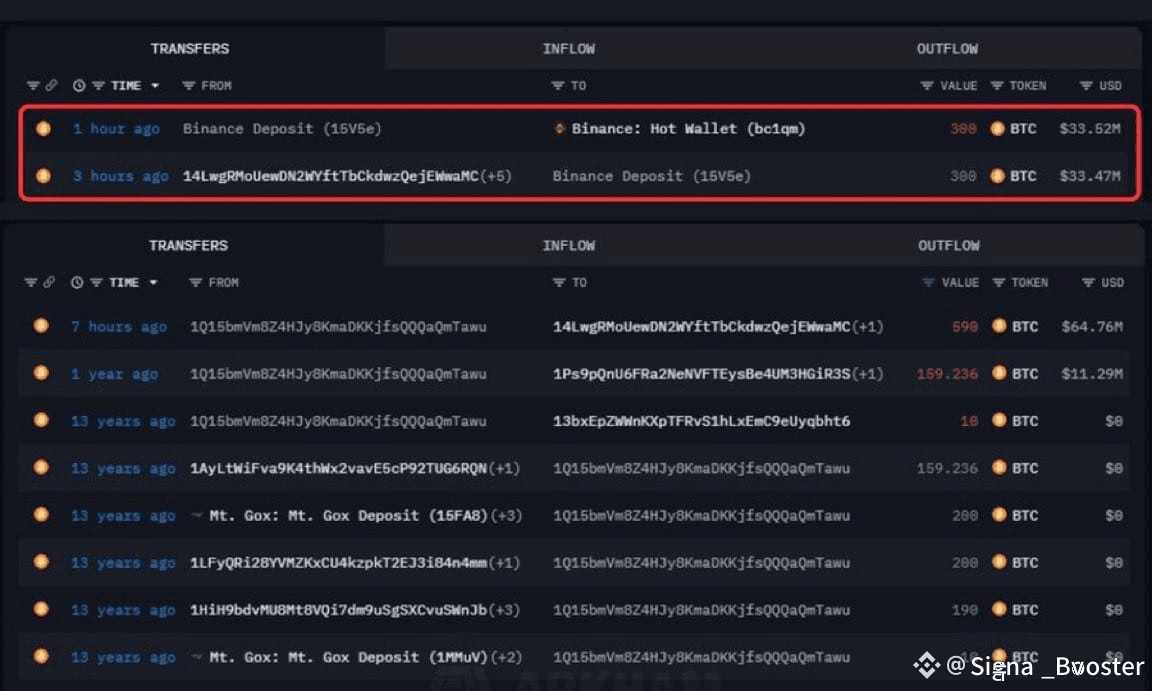Click the BTC token icon in the $33.52M row
The width and height of the screenshot is (1152, 691).
tap(997, 129)
